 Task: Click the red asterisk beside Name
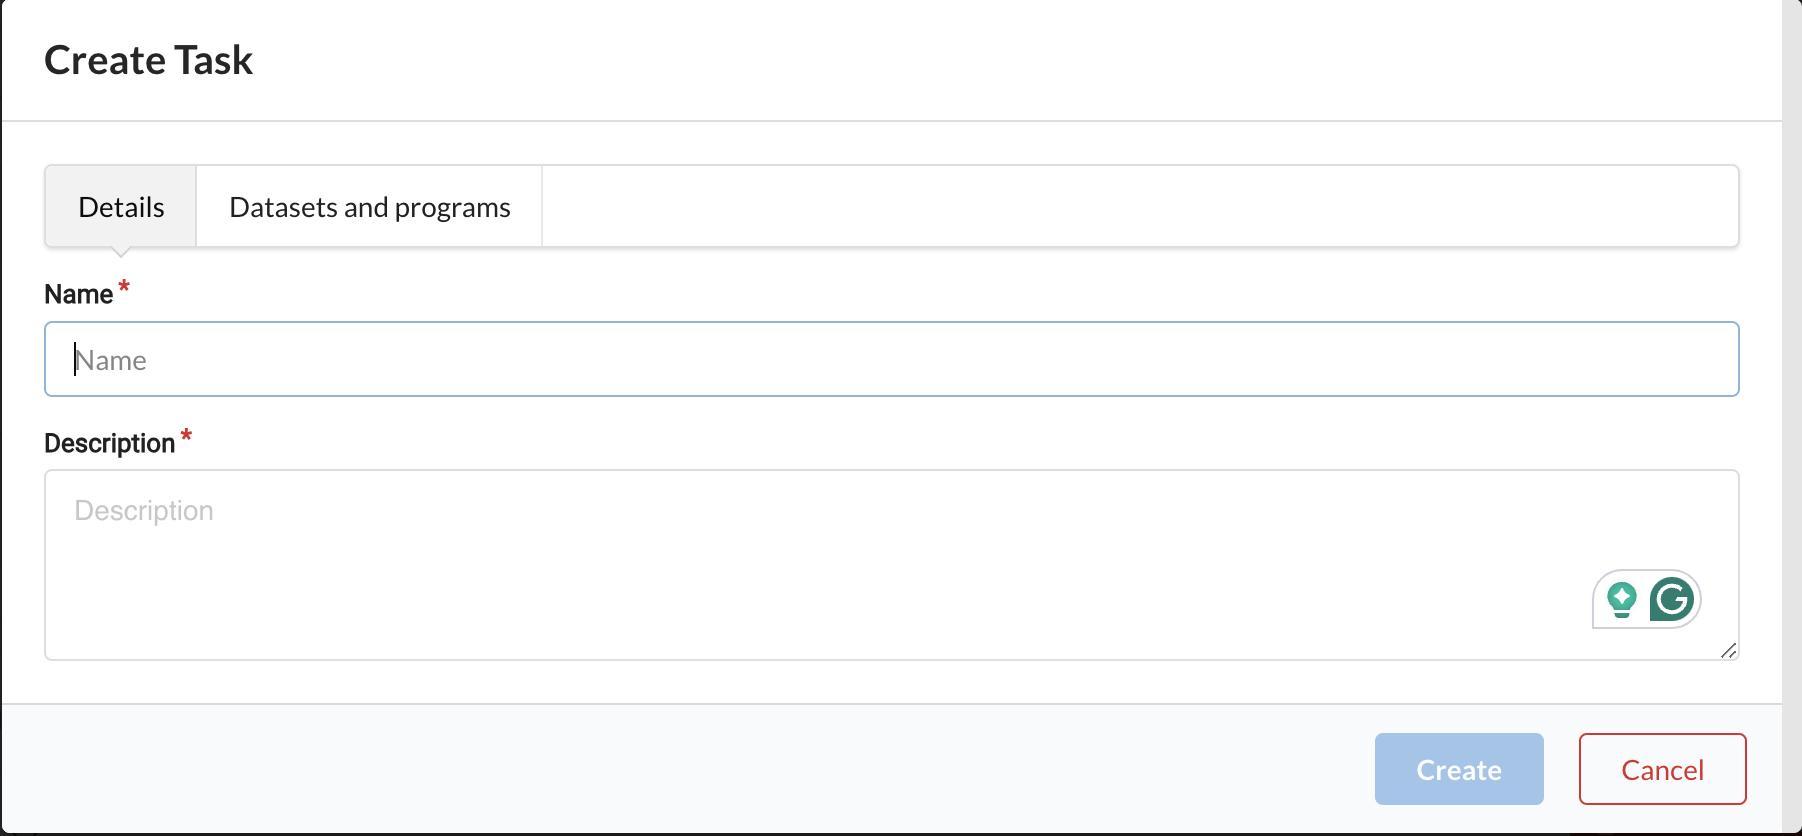point(124,288)
